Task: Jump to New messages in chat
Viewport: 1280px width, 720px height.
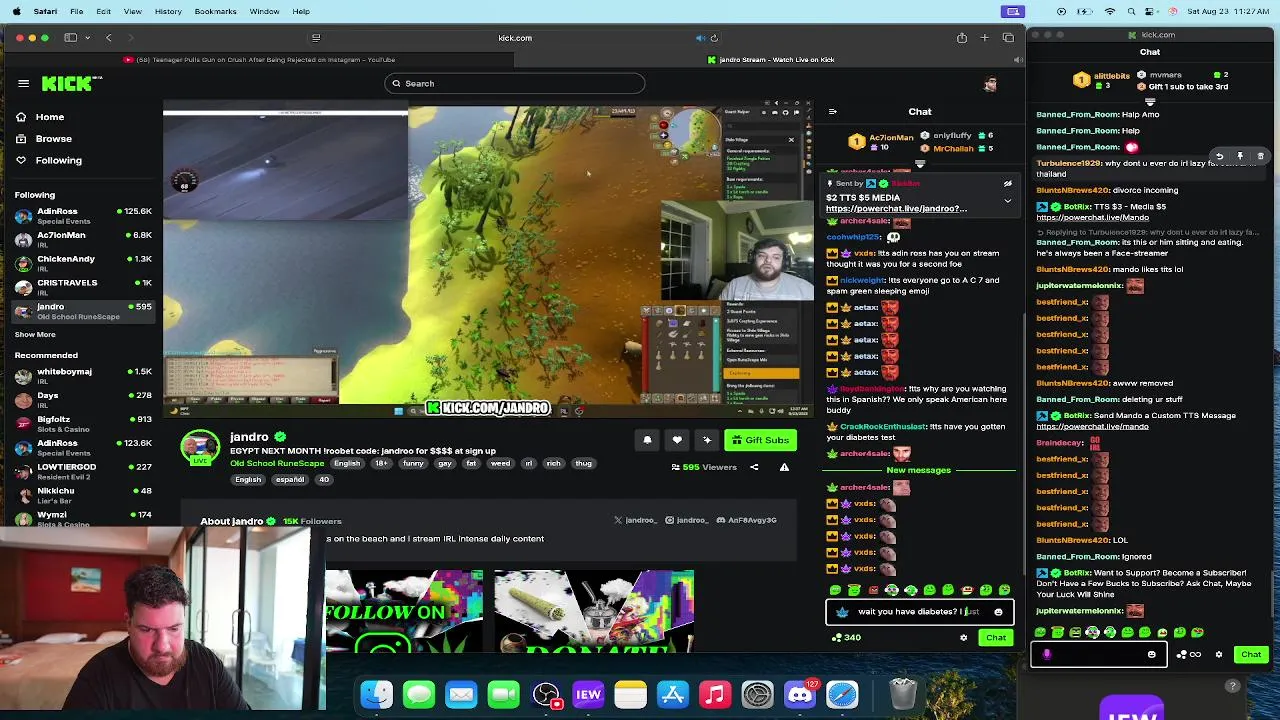Action: (x=918, y=470)
